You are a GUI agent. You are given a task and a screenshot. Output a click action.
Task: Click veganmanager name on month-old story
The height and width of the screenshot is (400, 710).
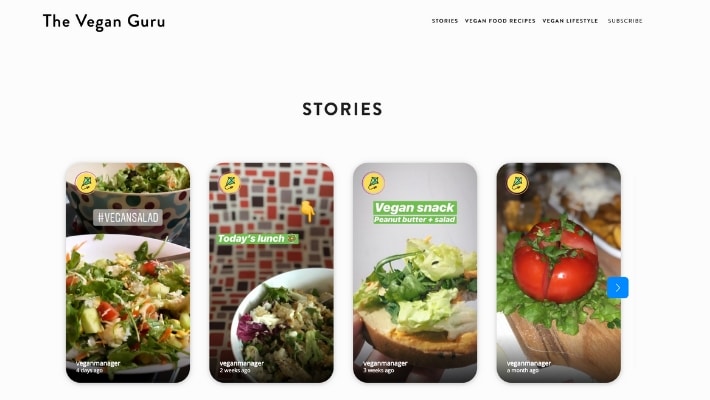(x=529, y=363)
